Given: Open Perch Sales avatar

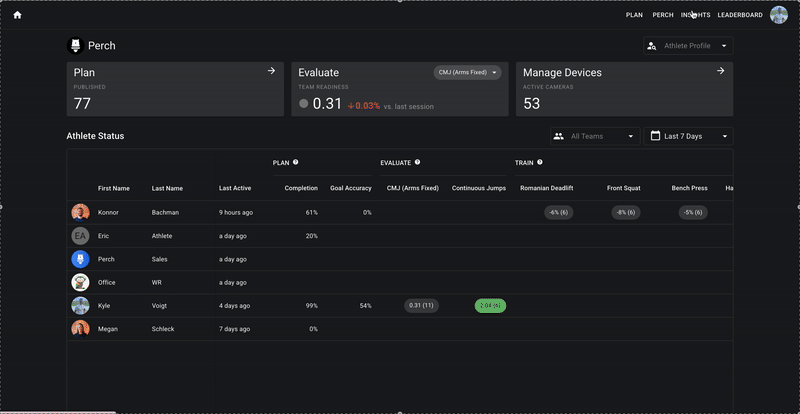Looking at the screenshot, I should coord(81,259).
